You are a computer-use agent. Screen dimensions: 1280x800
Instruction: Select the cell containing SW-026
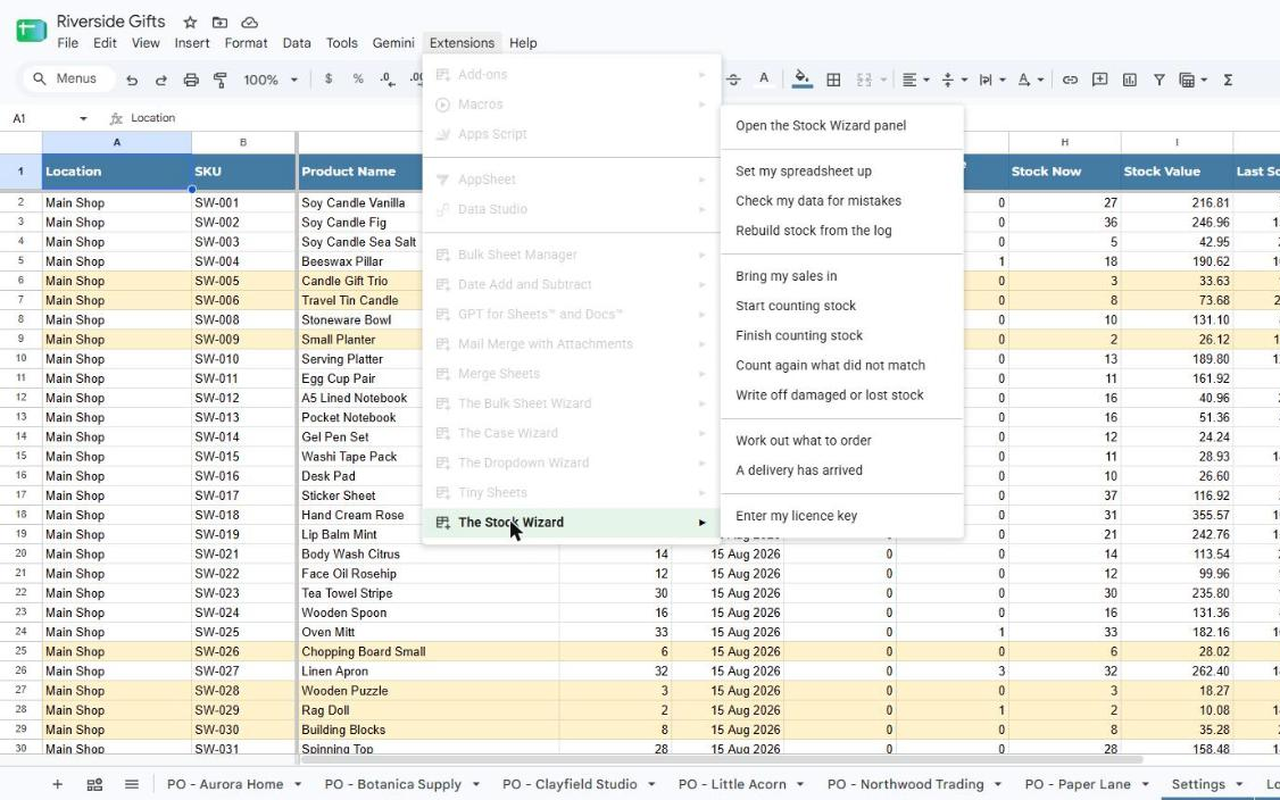pos(244,651)
